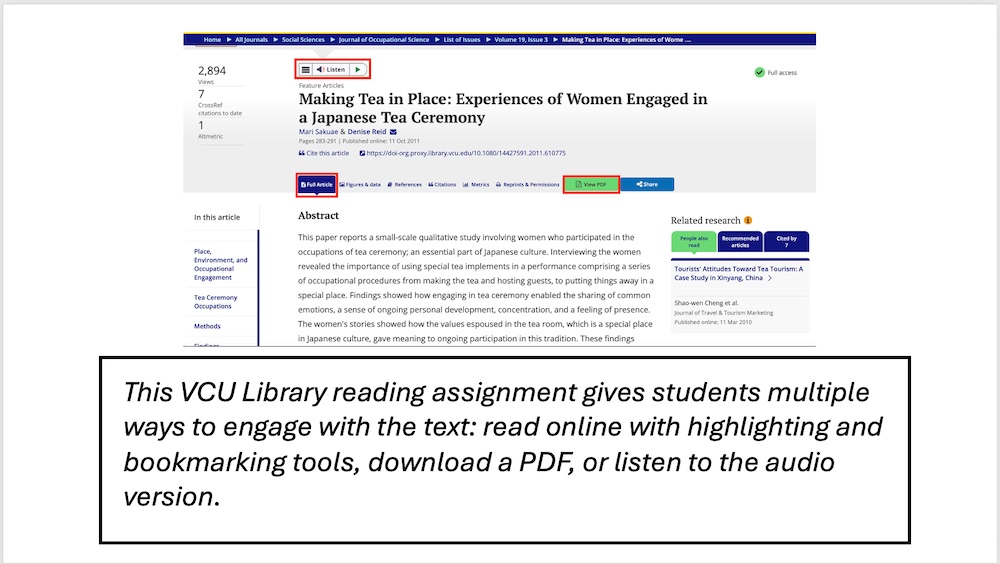Click the Altmetric score

[x=201, y=126]
